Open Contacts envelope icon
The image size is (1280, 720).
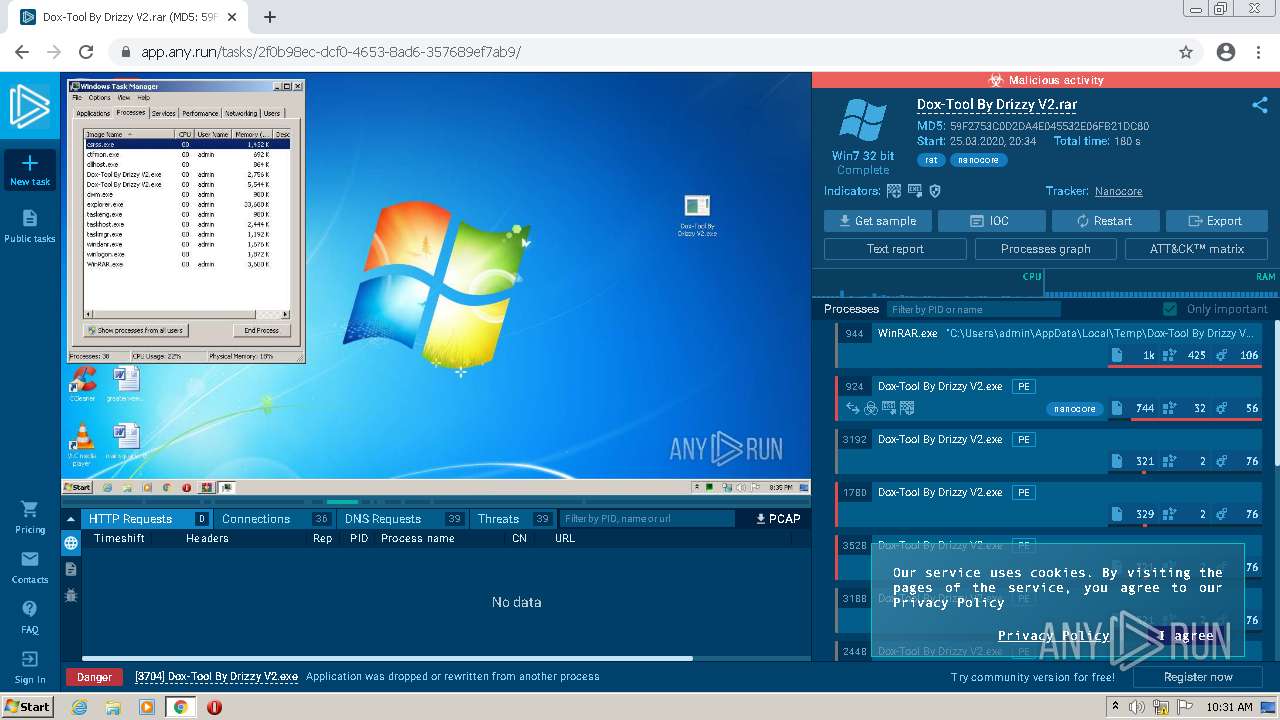point(30,559)
